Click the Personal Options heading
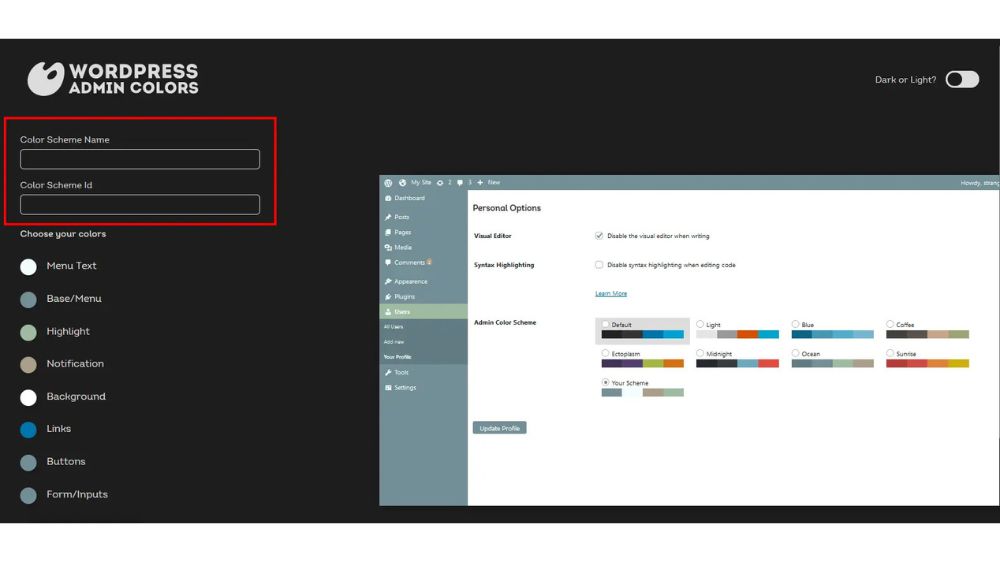 coord(506,208)
